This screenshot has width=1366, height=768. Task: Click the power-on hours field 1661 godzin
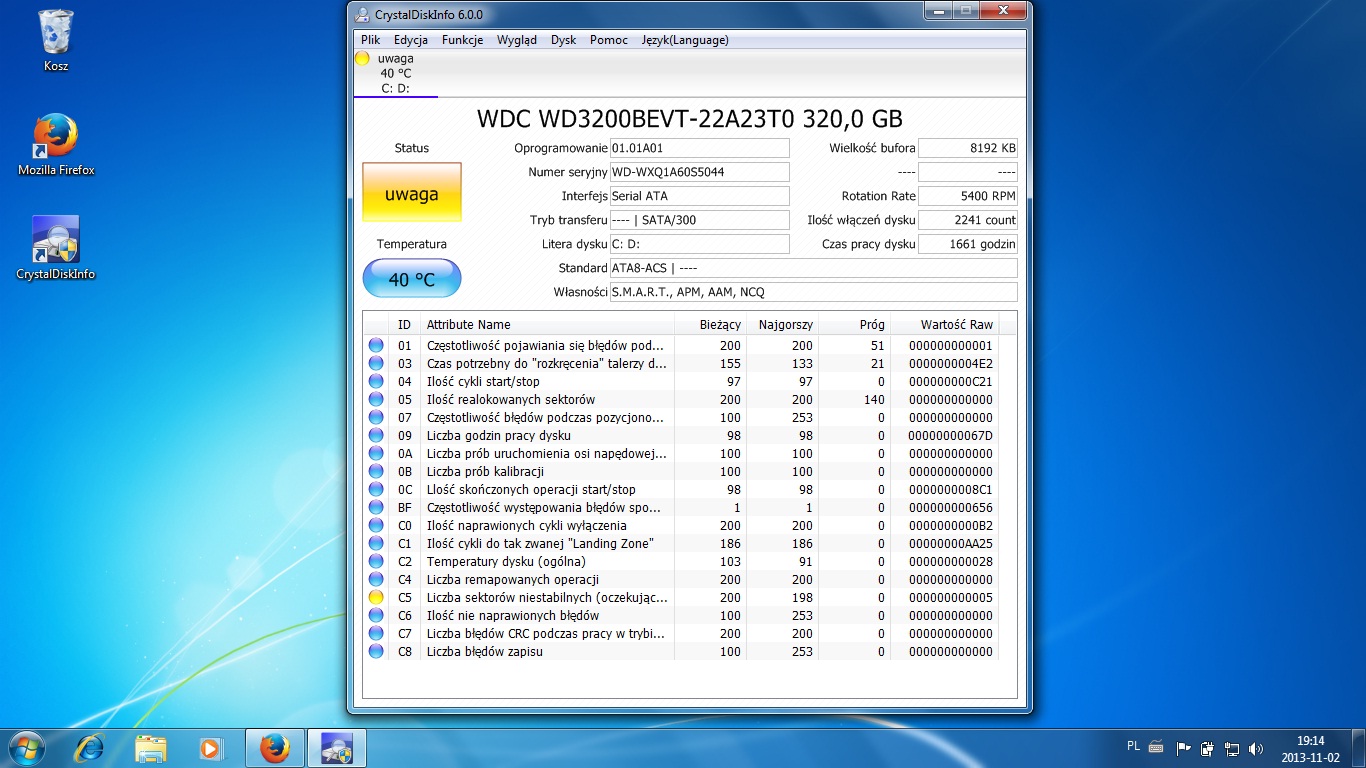click(x=968, y=244)
